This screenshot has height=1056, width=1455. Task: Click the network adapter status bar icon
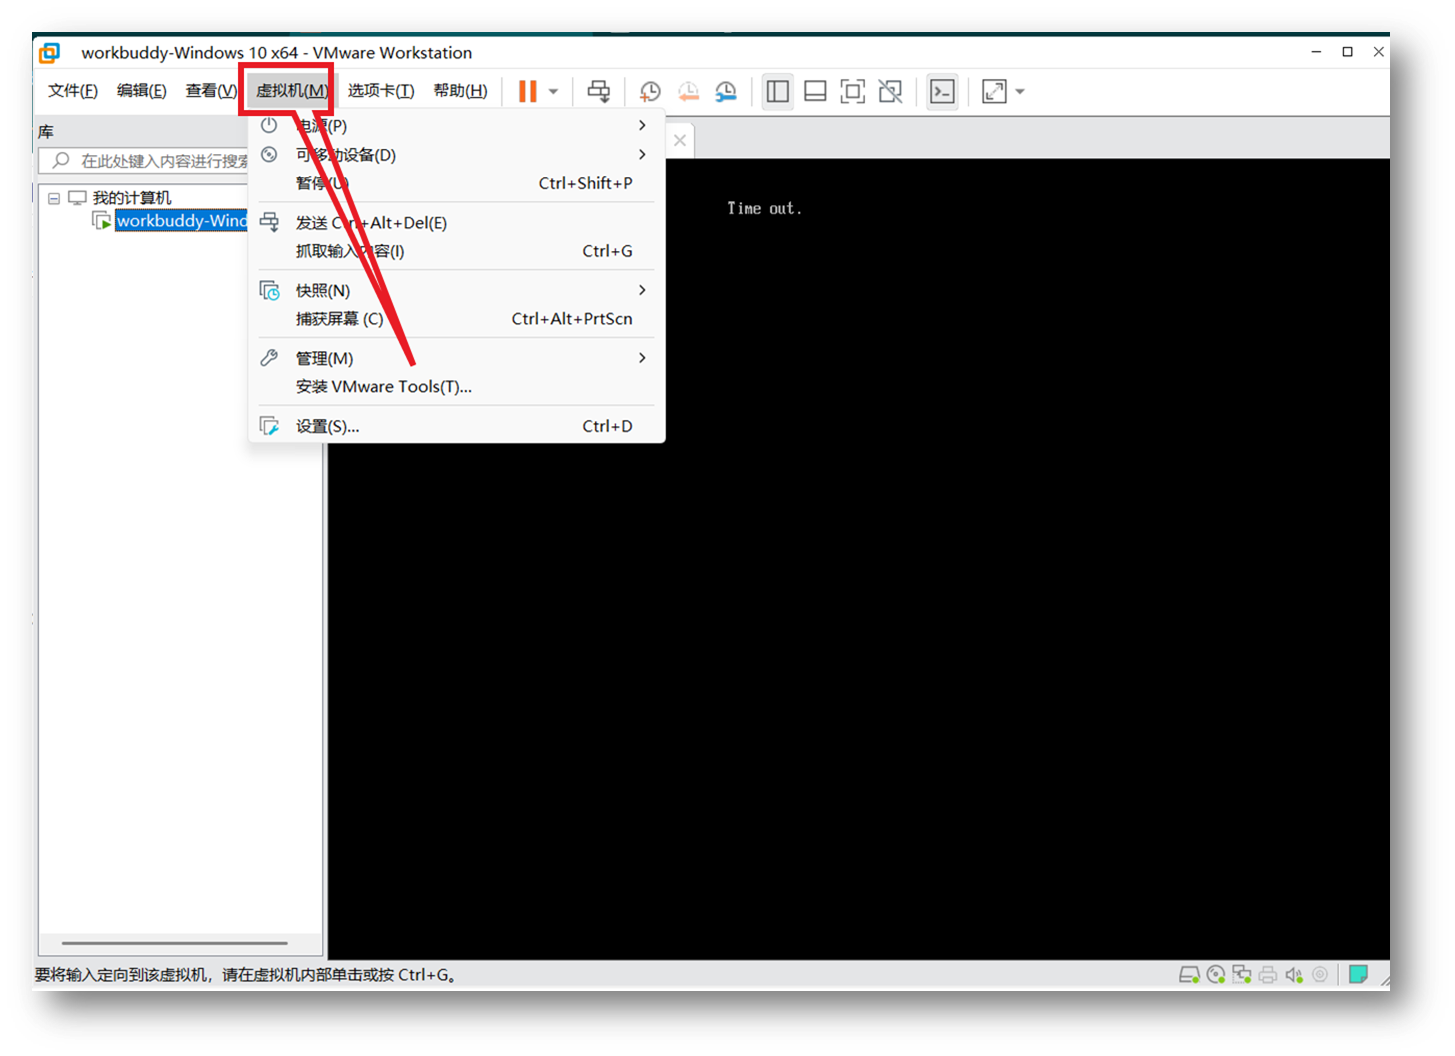pos(1242,974)
